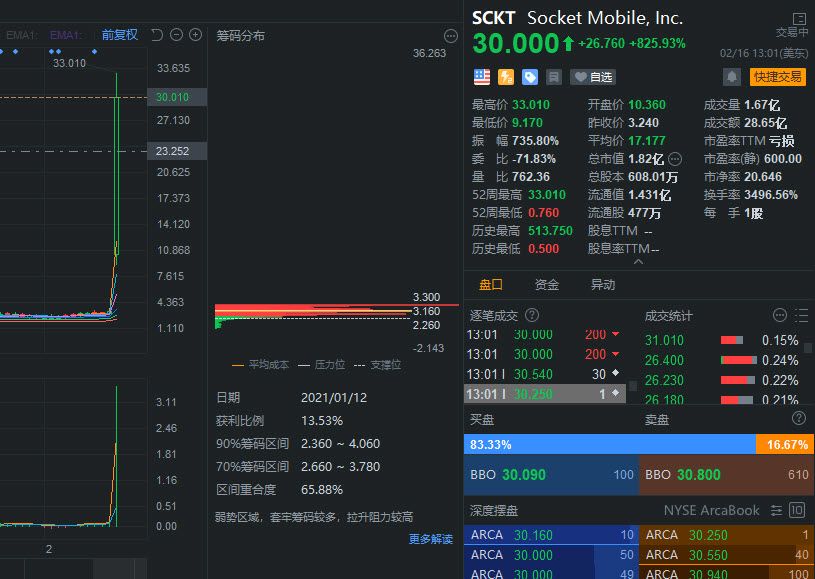Image resolution: width=815 pixels, height=579 pixels.
Task: Click the 平均成本 legend item
Action: 260,365
